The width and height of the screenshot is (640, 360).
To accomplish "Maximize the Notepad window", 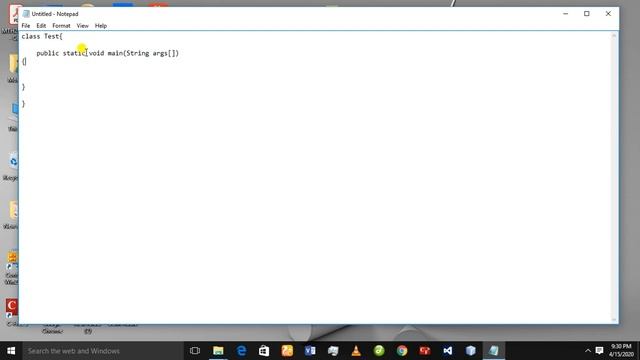I will click(587, 14).
